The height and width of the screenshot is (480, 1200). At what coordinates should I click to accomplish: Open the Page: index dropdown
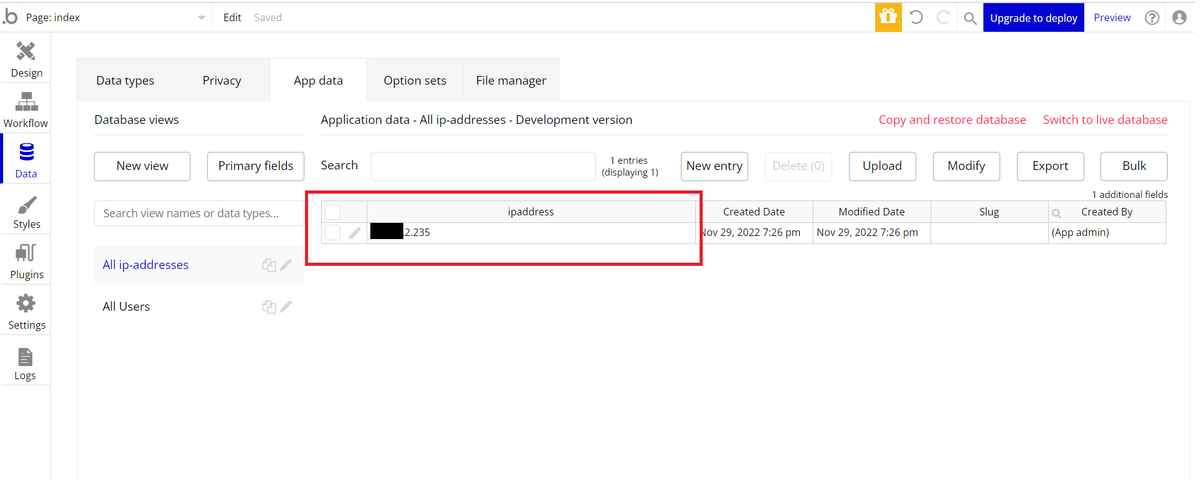click(116, 17)
